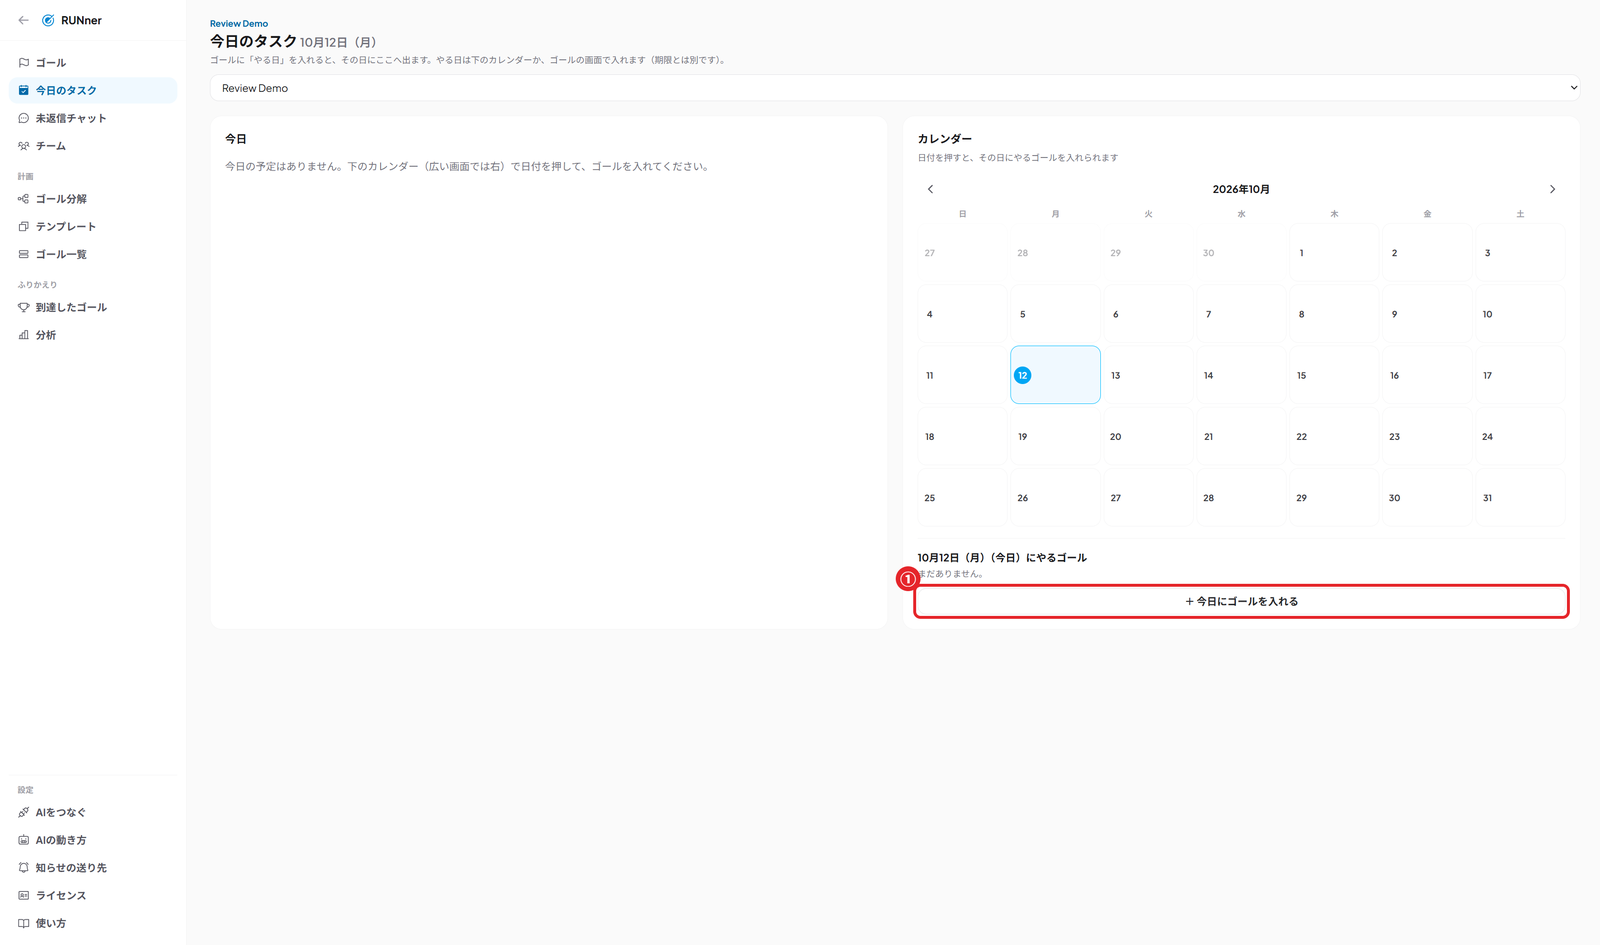Click the trophy icon for 到達したゴール
The width and height of the screenshot is (1600, 945).
click(x=24, y=307)
